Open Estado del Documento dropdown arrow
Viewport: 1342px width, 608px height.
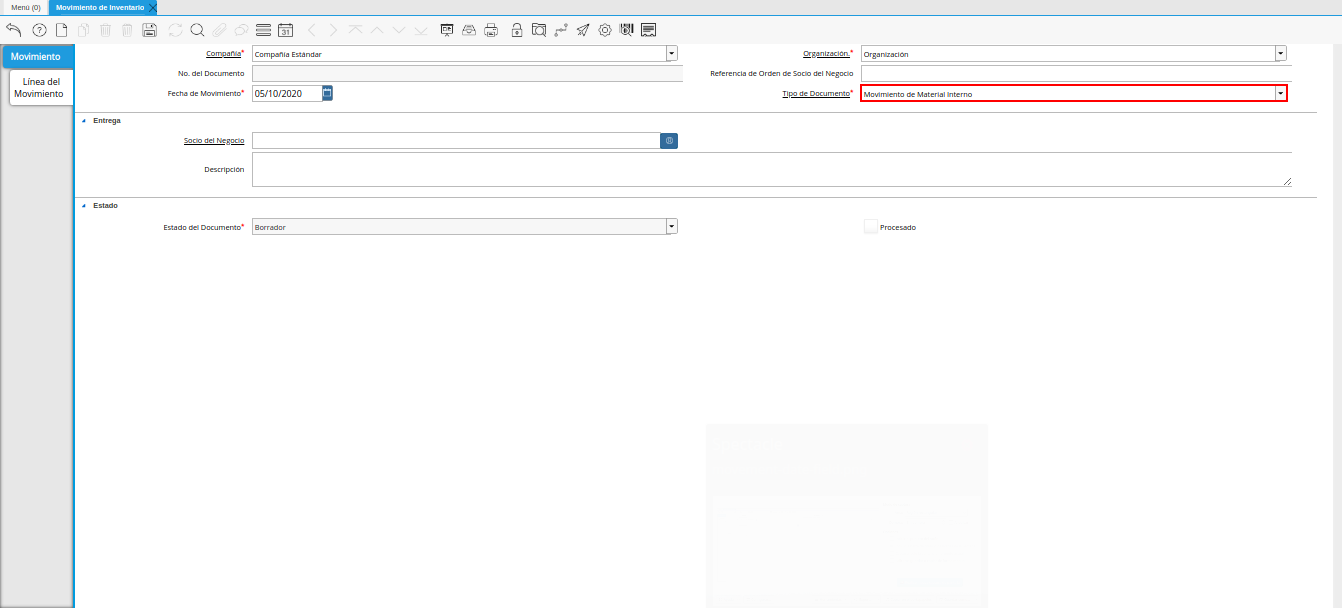point(672,227)
